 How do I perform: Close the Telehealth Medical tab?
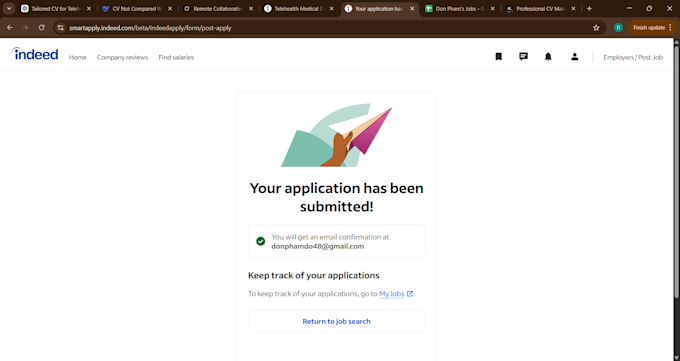pos(331,9)
